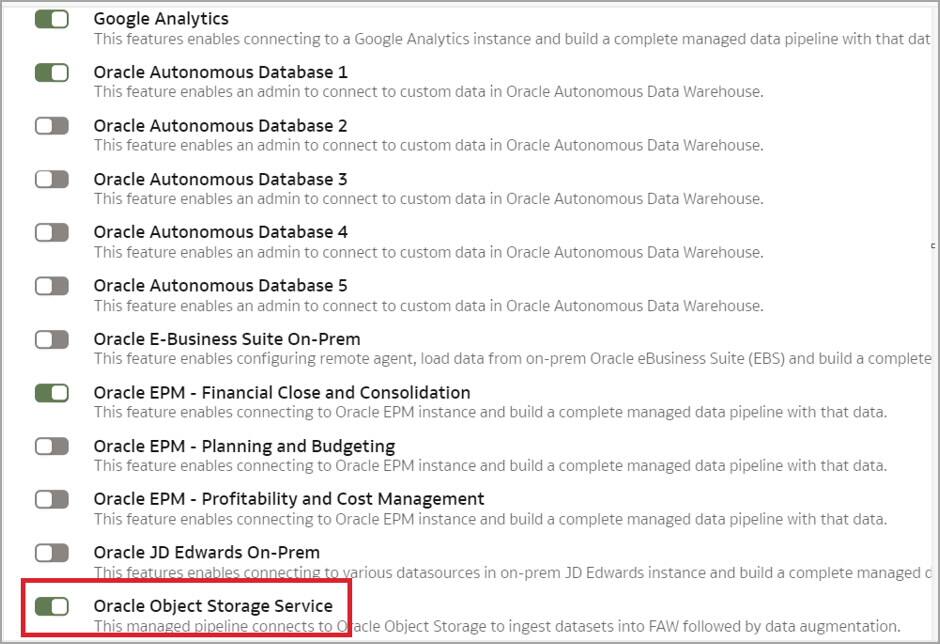The image size is (940, 644).
Task: Click the Google Analytics feature title text
Action: [161, 19]
